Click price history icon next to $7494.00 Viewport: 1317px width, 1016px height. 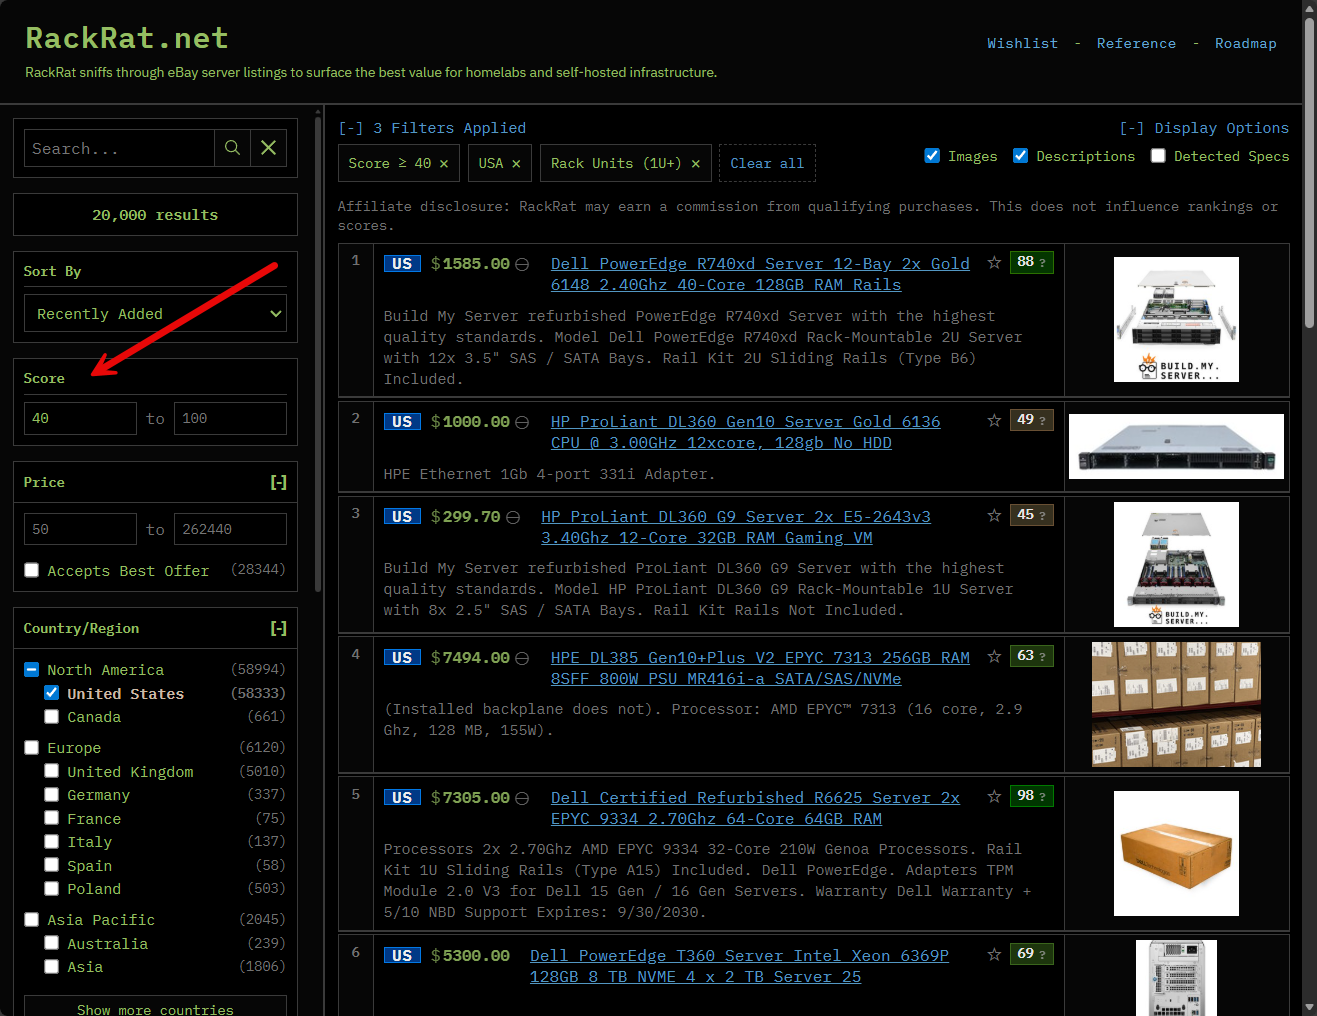522,658
